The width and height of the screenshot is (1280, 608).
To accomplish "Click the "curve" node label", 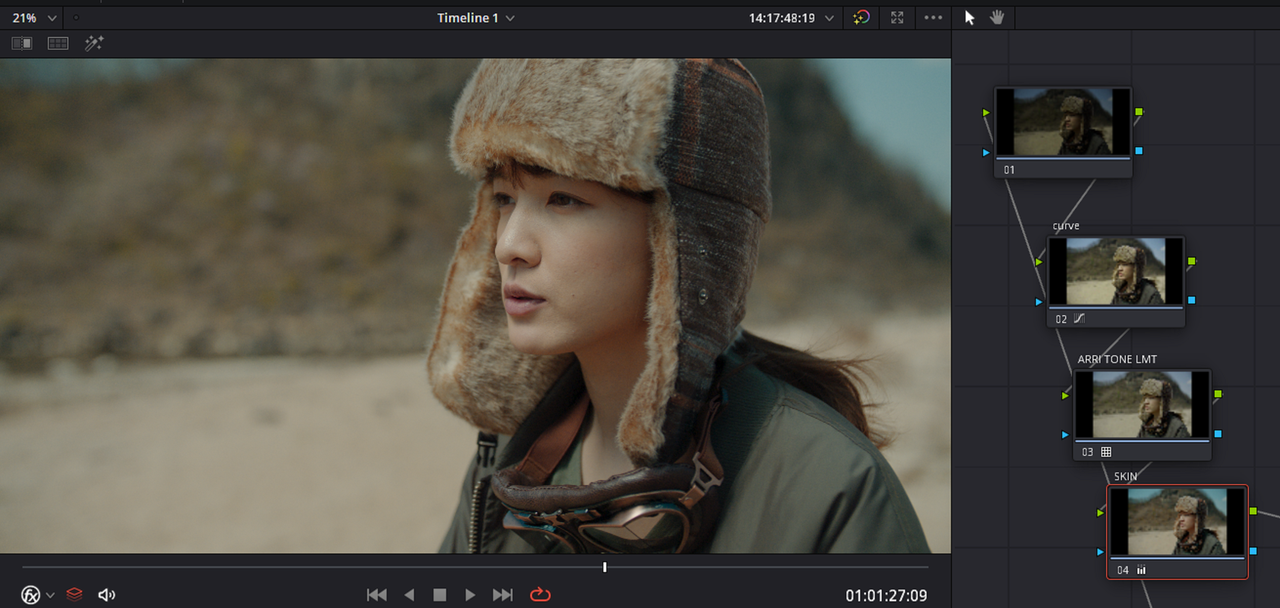I will [x=1066, y=226].
